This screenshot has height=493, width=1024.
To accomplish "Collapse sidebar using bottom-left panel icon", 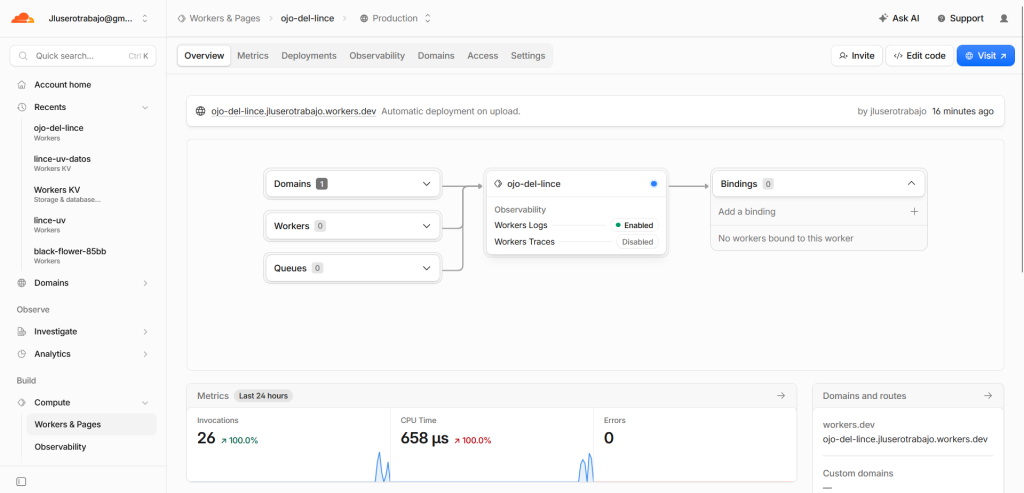I will (21, 481).
